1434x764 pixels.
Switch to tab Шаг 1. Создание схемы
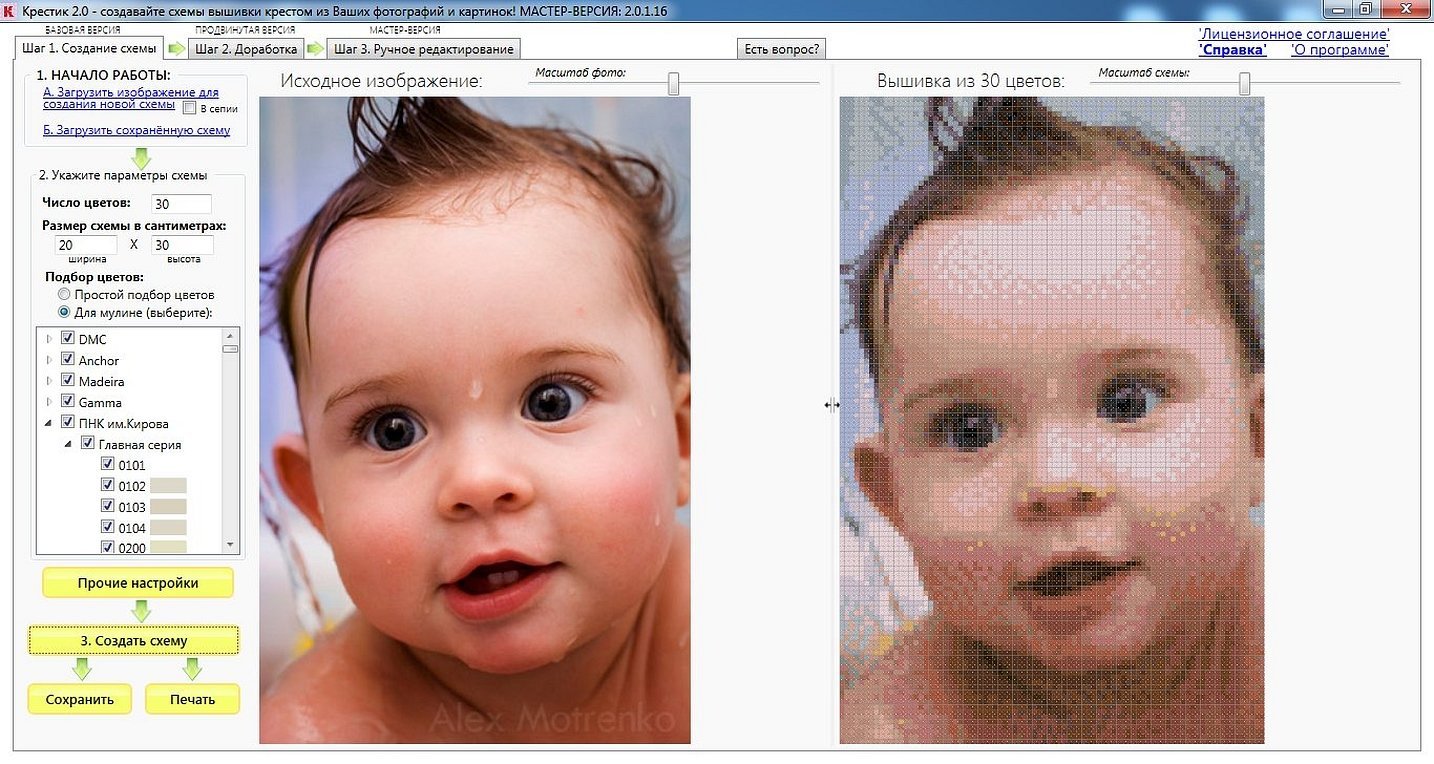pos(89,48)
